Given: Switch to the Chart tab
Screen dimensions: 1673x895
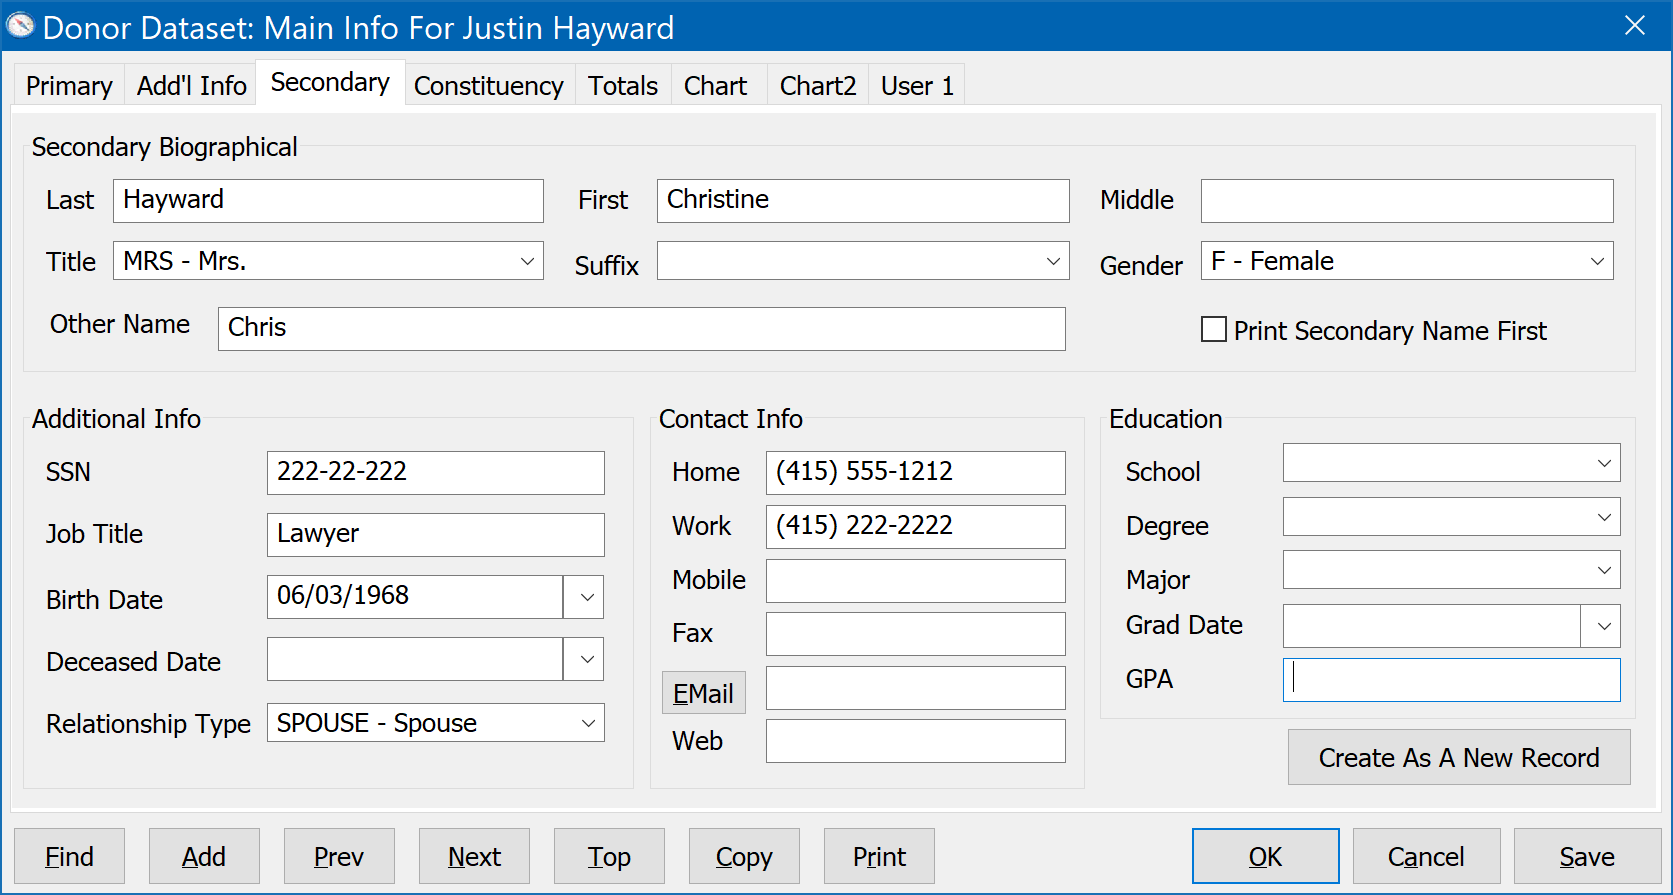Looking at the screenshot, I should click(716, 86).
